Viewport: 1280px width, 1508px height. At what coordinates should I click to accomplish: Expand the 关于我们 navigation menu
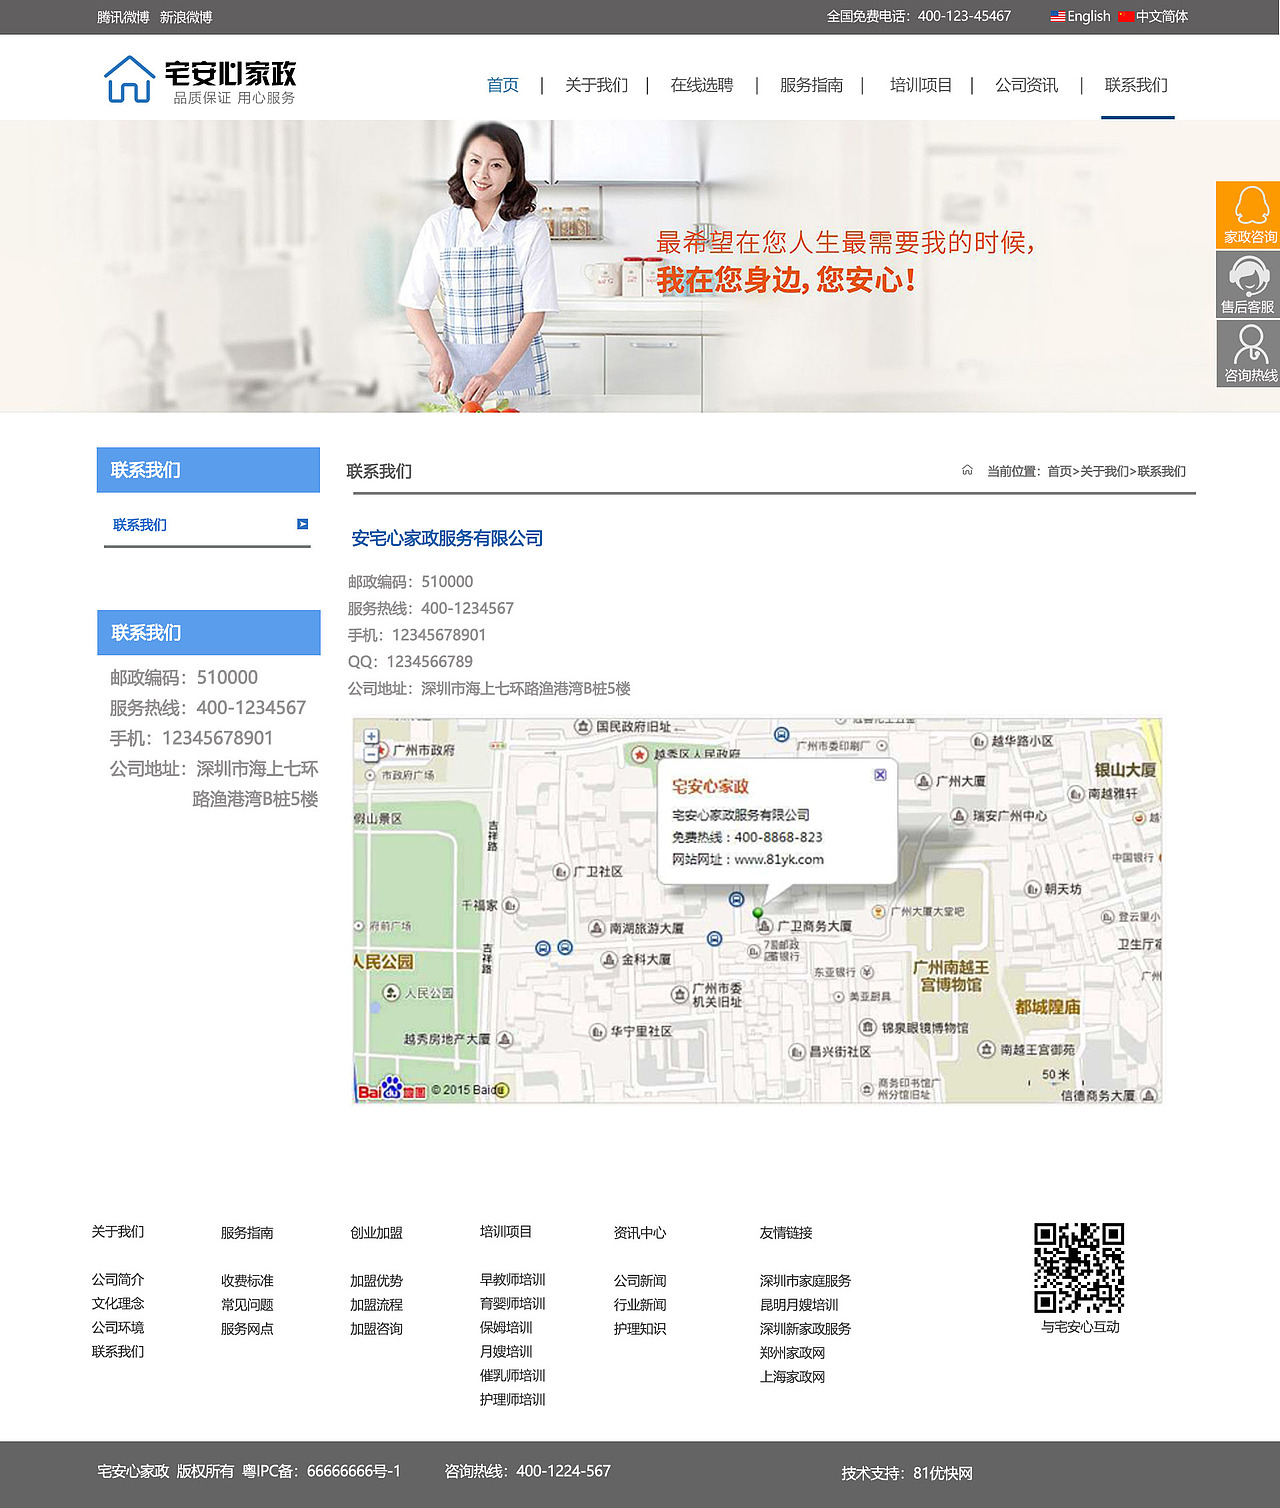pos(595,86)
